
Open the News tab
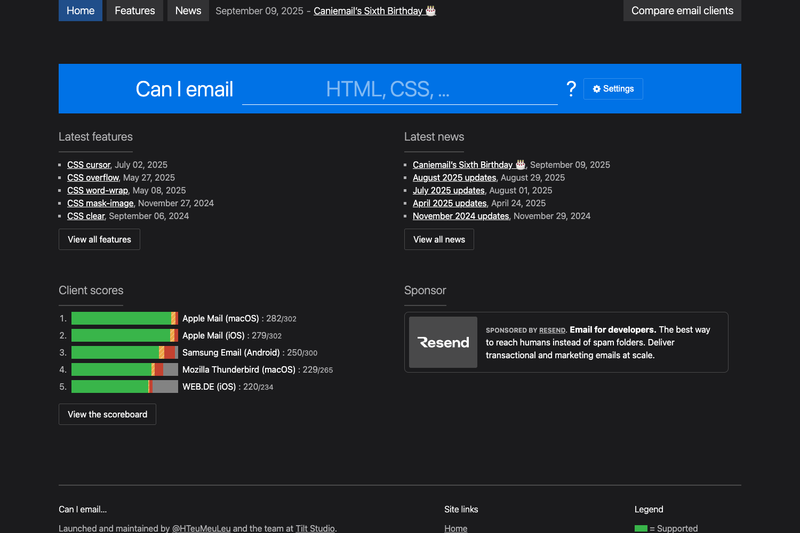[x=188, y=10]
